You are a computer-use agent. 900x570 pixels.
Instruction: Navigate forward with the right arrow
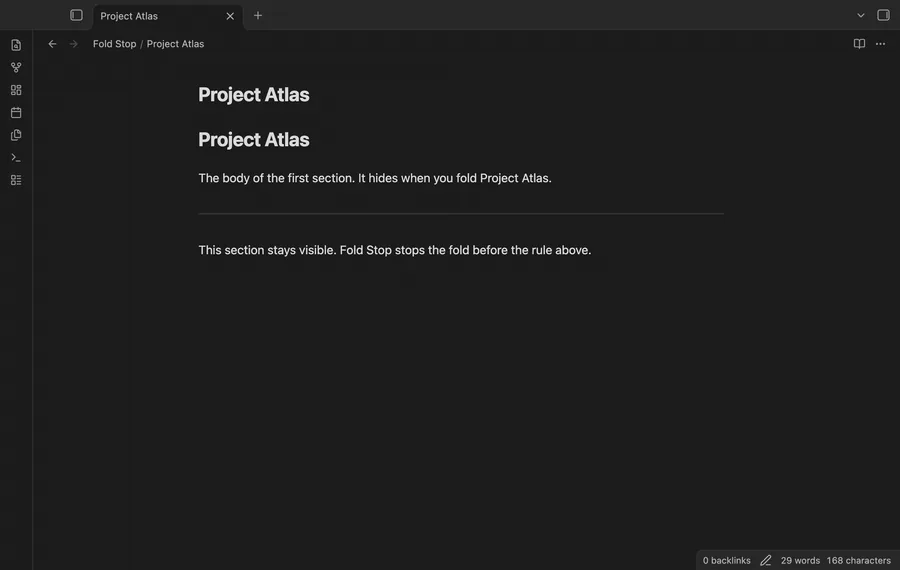click(73, 44)
